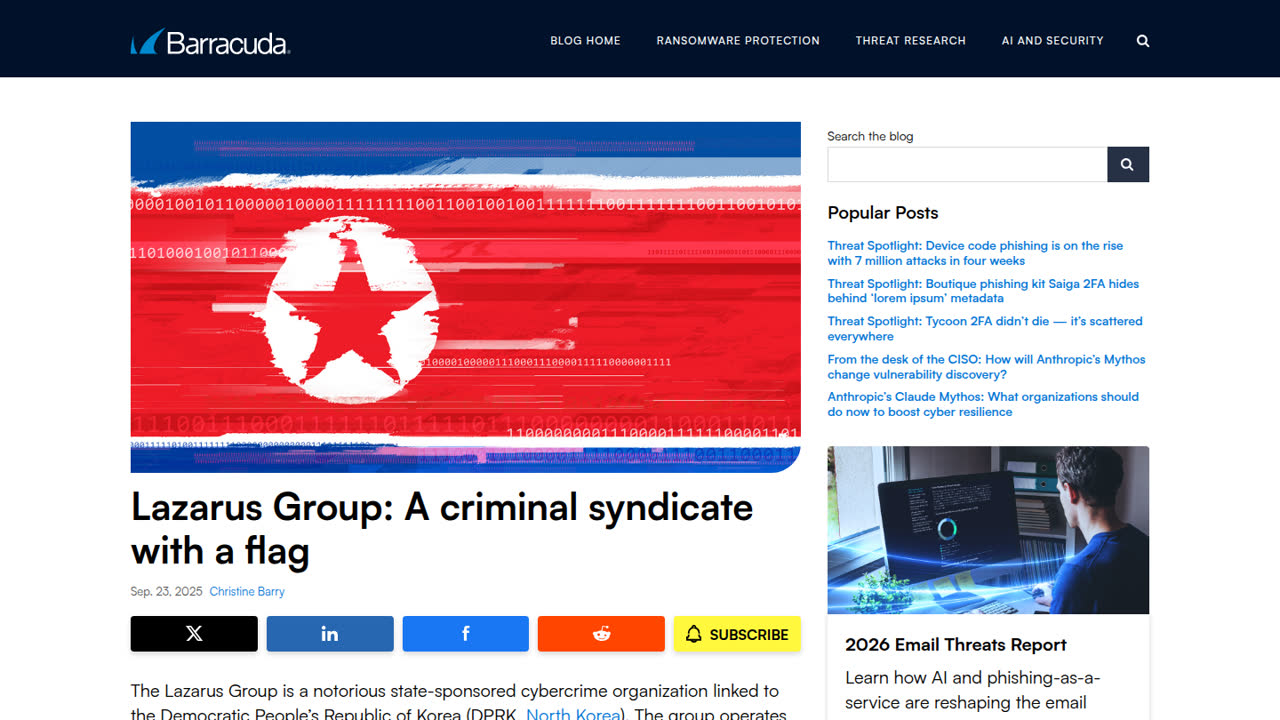Open author Christine Barry's page

pyautogui.click(x=247, y=592)
